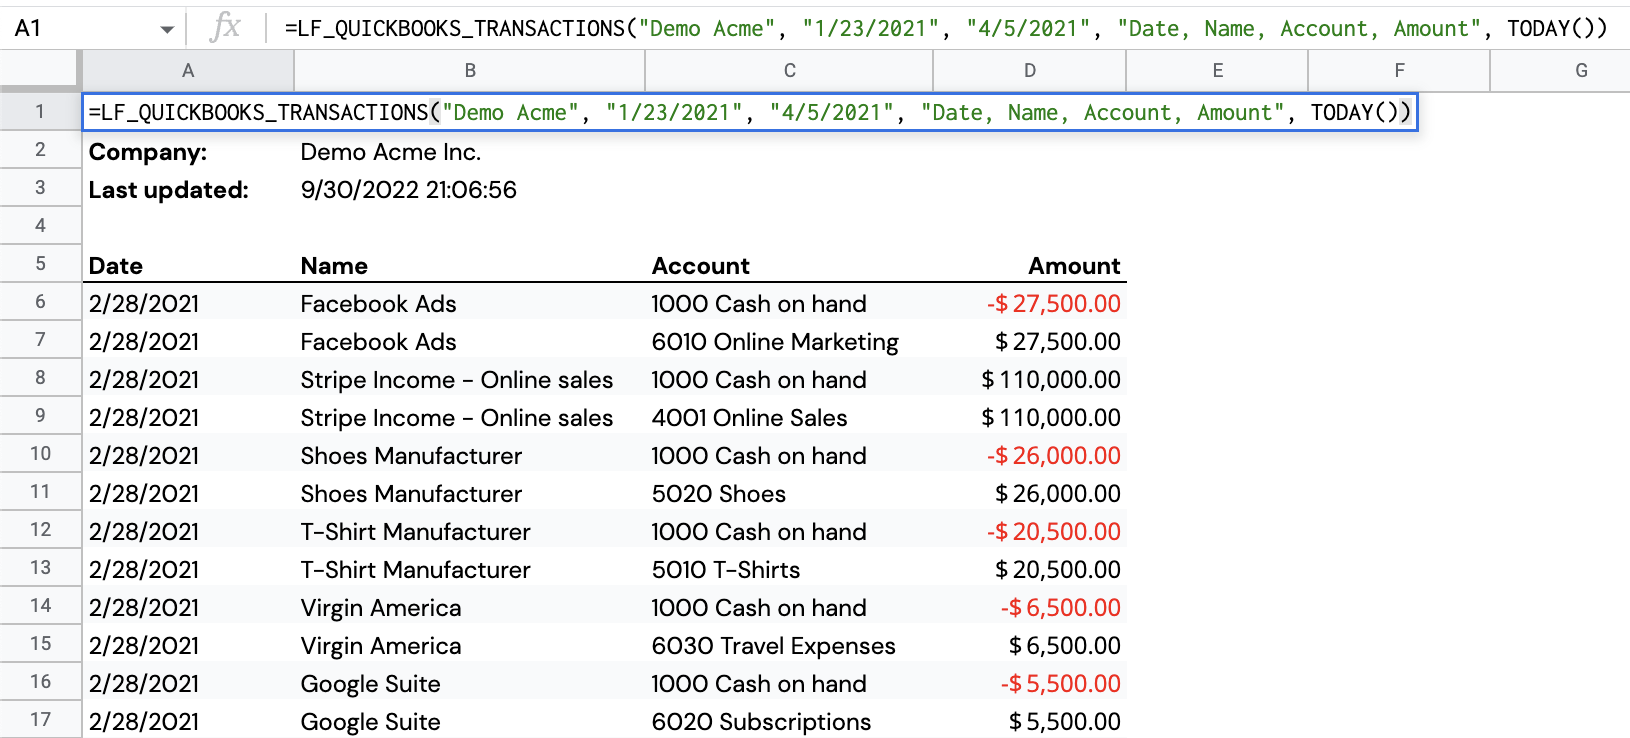This screenshot has width=1630, height=738.
Task: Select the "Last updated:" label cell
Action: pyautogui.click(x=188, y=189)
